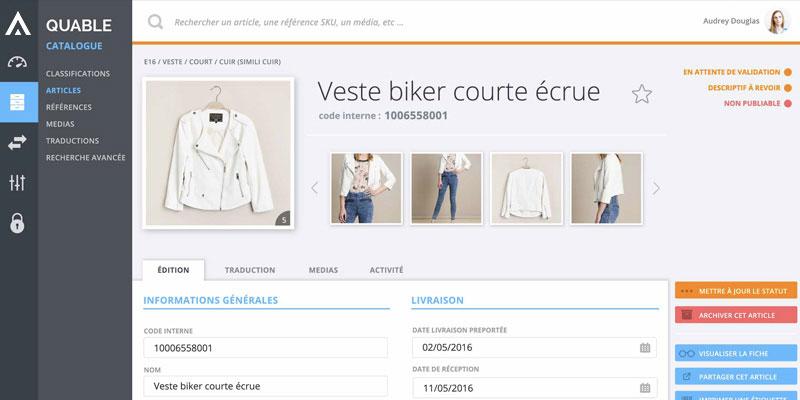Click Visualiser la fiche button
The width and height of the screenshot is (800, 400).
coord(735,353)
